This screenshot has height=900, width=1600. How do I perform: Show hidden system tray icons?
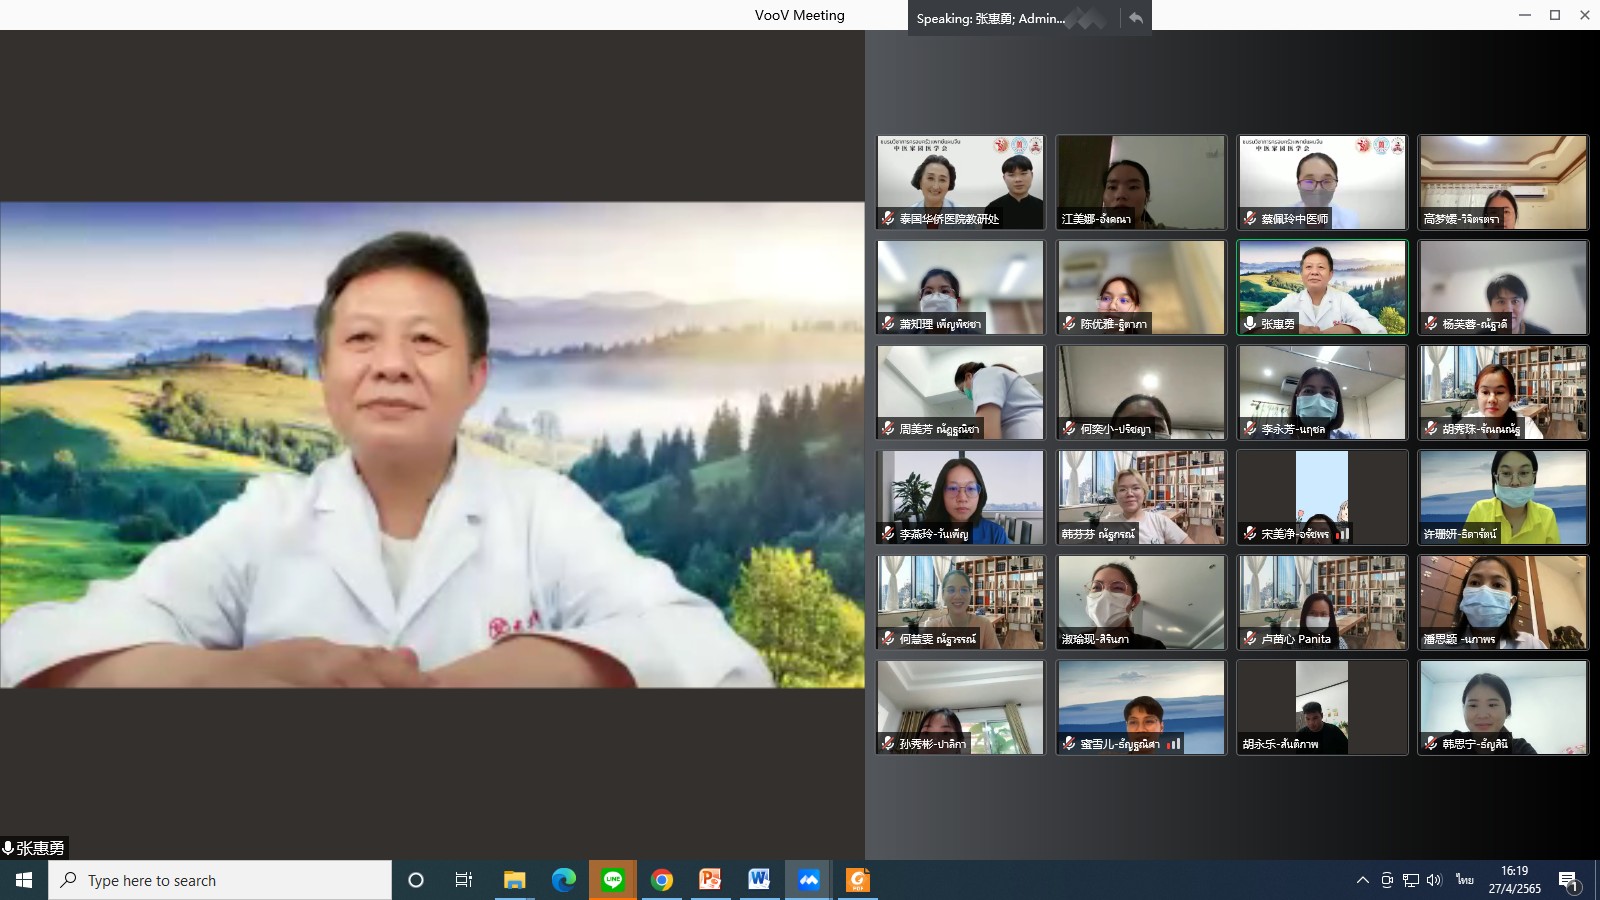(x=1362, y=880)
